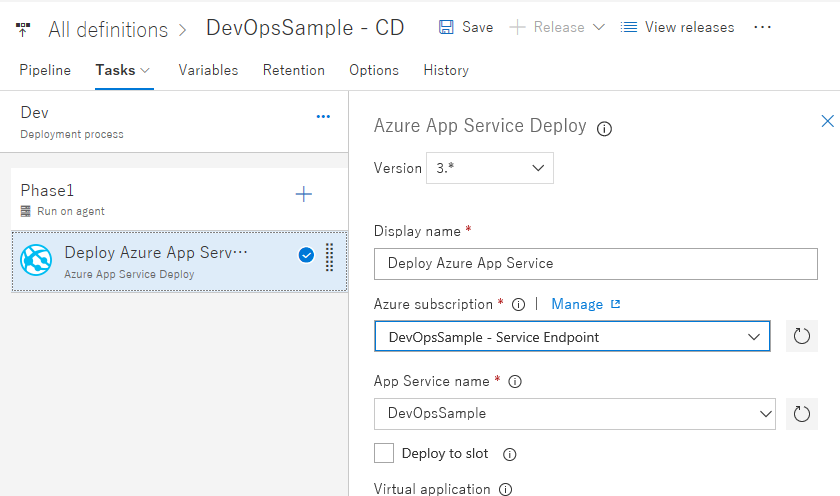Enable the Deploy to slot checkbox
Viewport: 840px width, 496px height.
click(384, 453)
